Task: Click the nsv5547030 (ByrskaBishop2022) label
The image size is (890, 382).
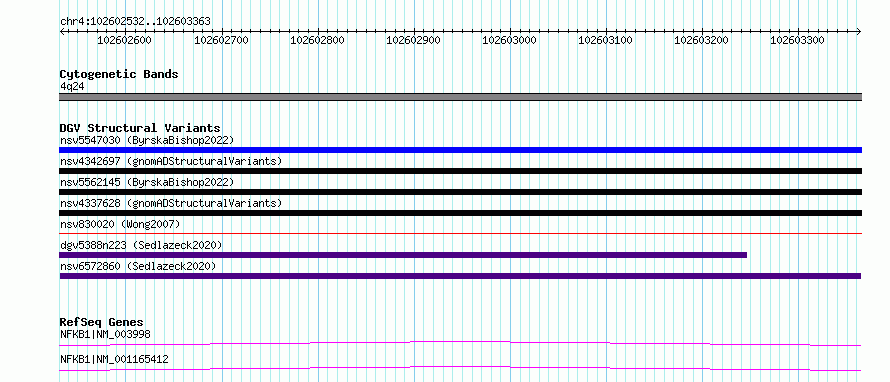Action: pyautogui.click(x=147, y=140)
